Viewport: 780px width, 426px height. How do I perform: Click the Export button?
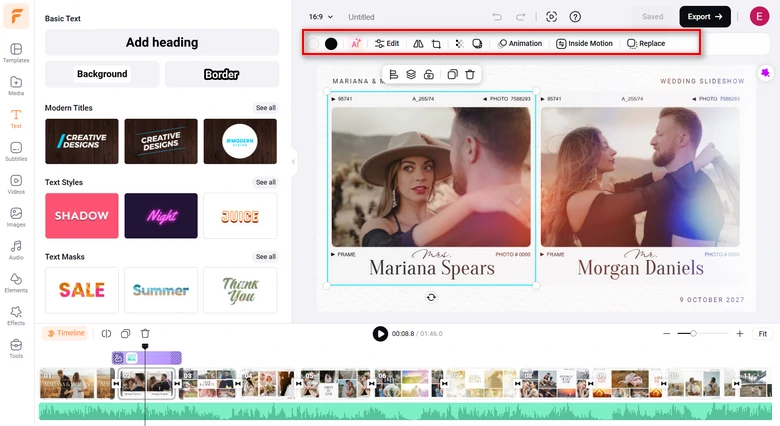click(705, 16)
